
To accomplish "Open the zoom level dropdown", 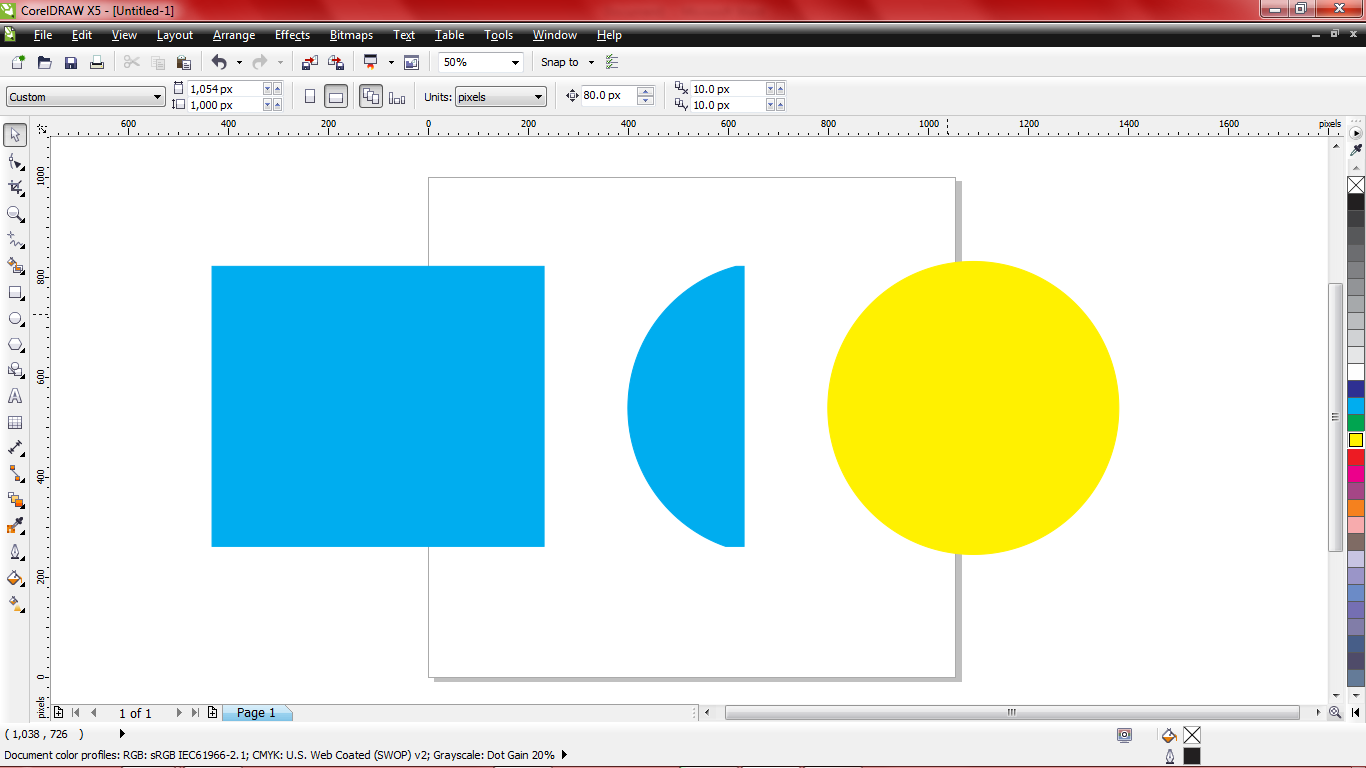I will coord(517,62).
